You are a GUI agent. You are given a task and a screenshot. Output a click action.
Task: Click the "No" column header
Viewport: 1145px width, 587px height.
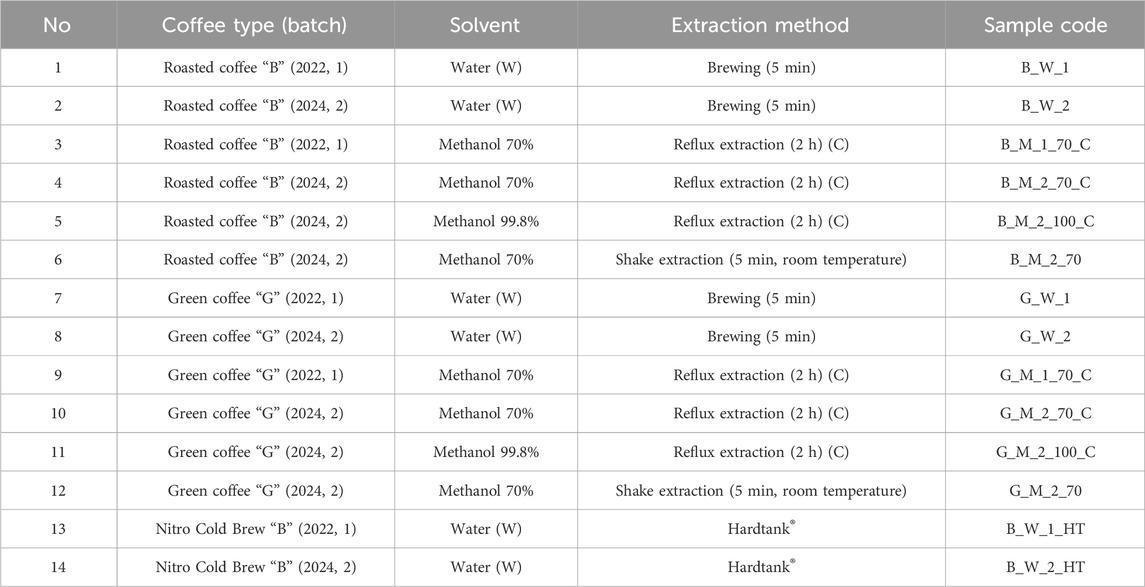pos(57,25)
